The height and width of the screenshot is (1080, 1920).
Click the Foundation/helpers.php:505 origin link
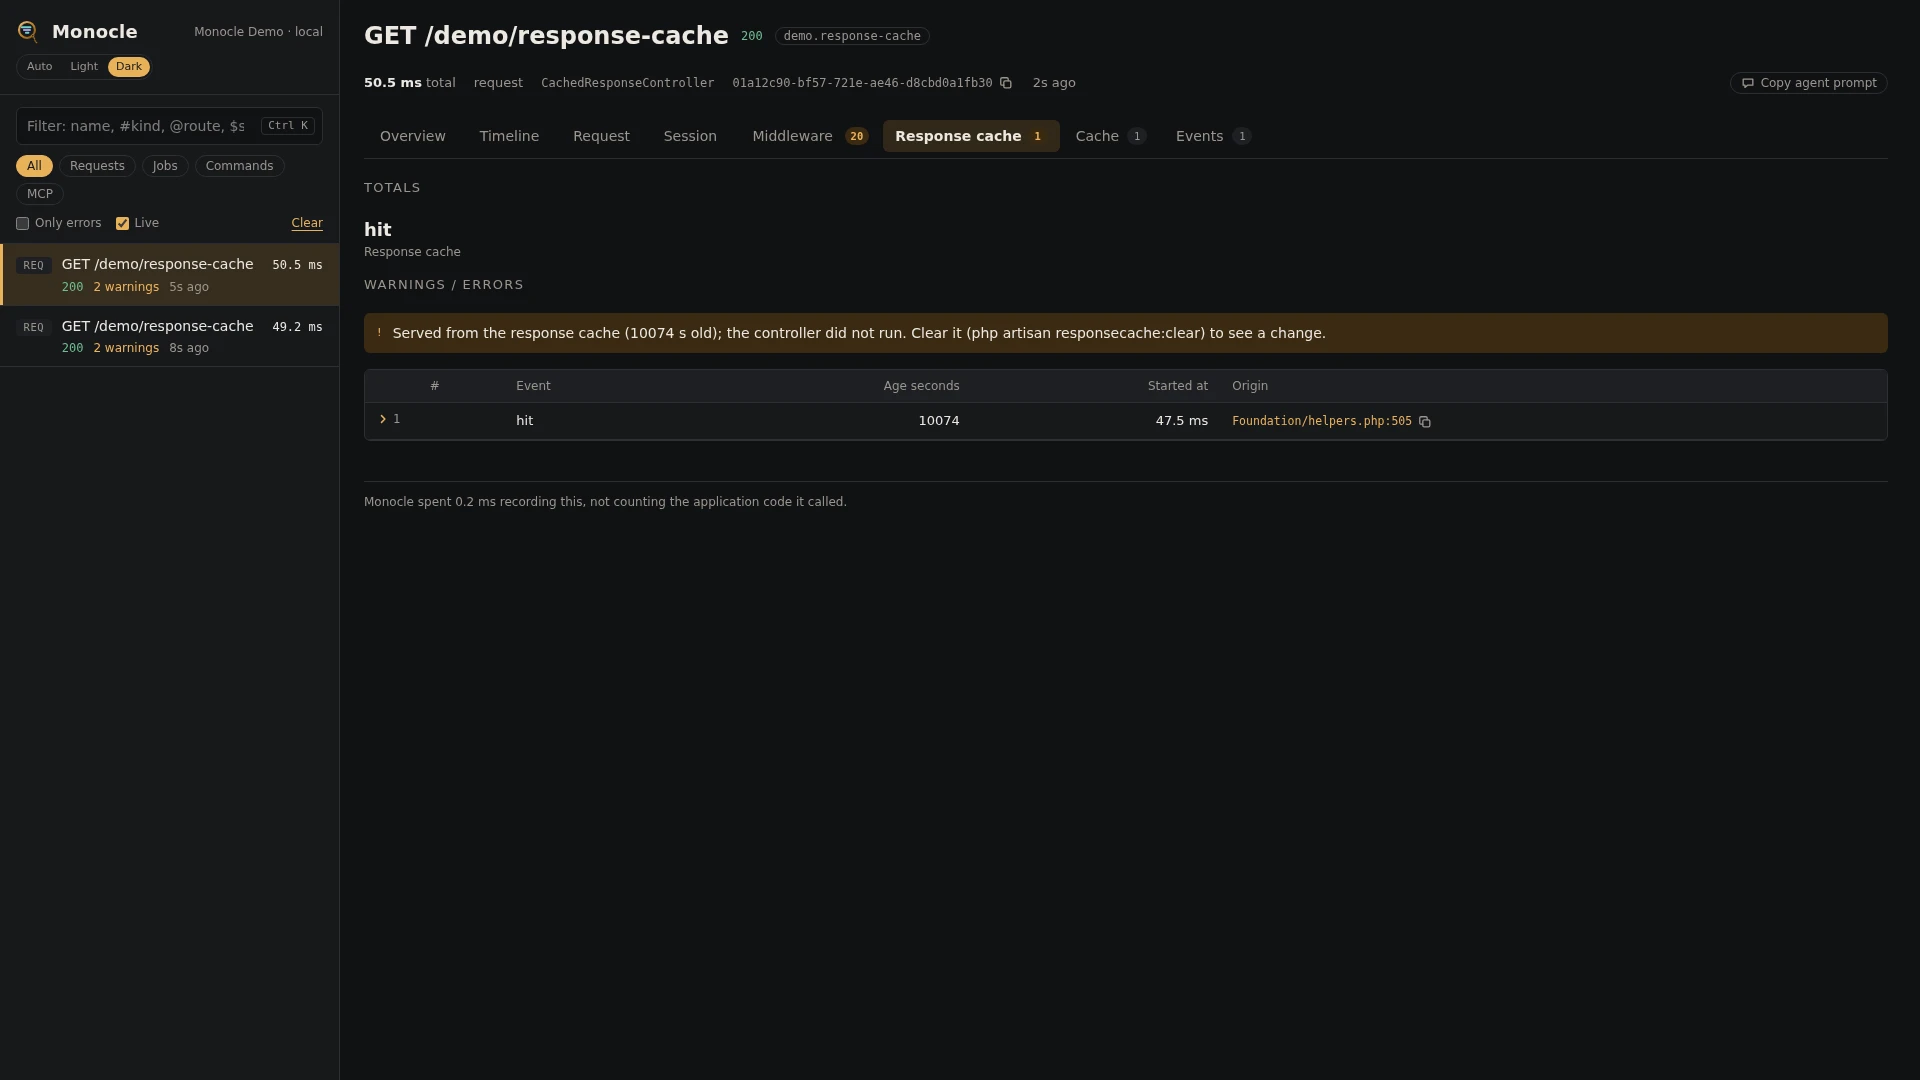point(1321,421)
